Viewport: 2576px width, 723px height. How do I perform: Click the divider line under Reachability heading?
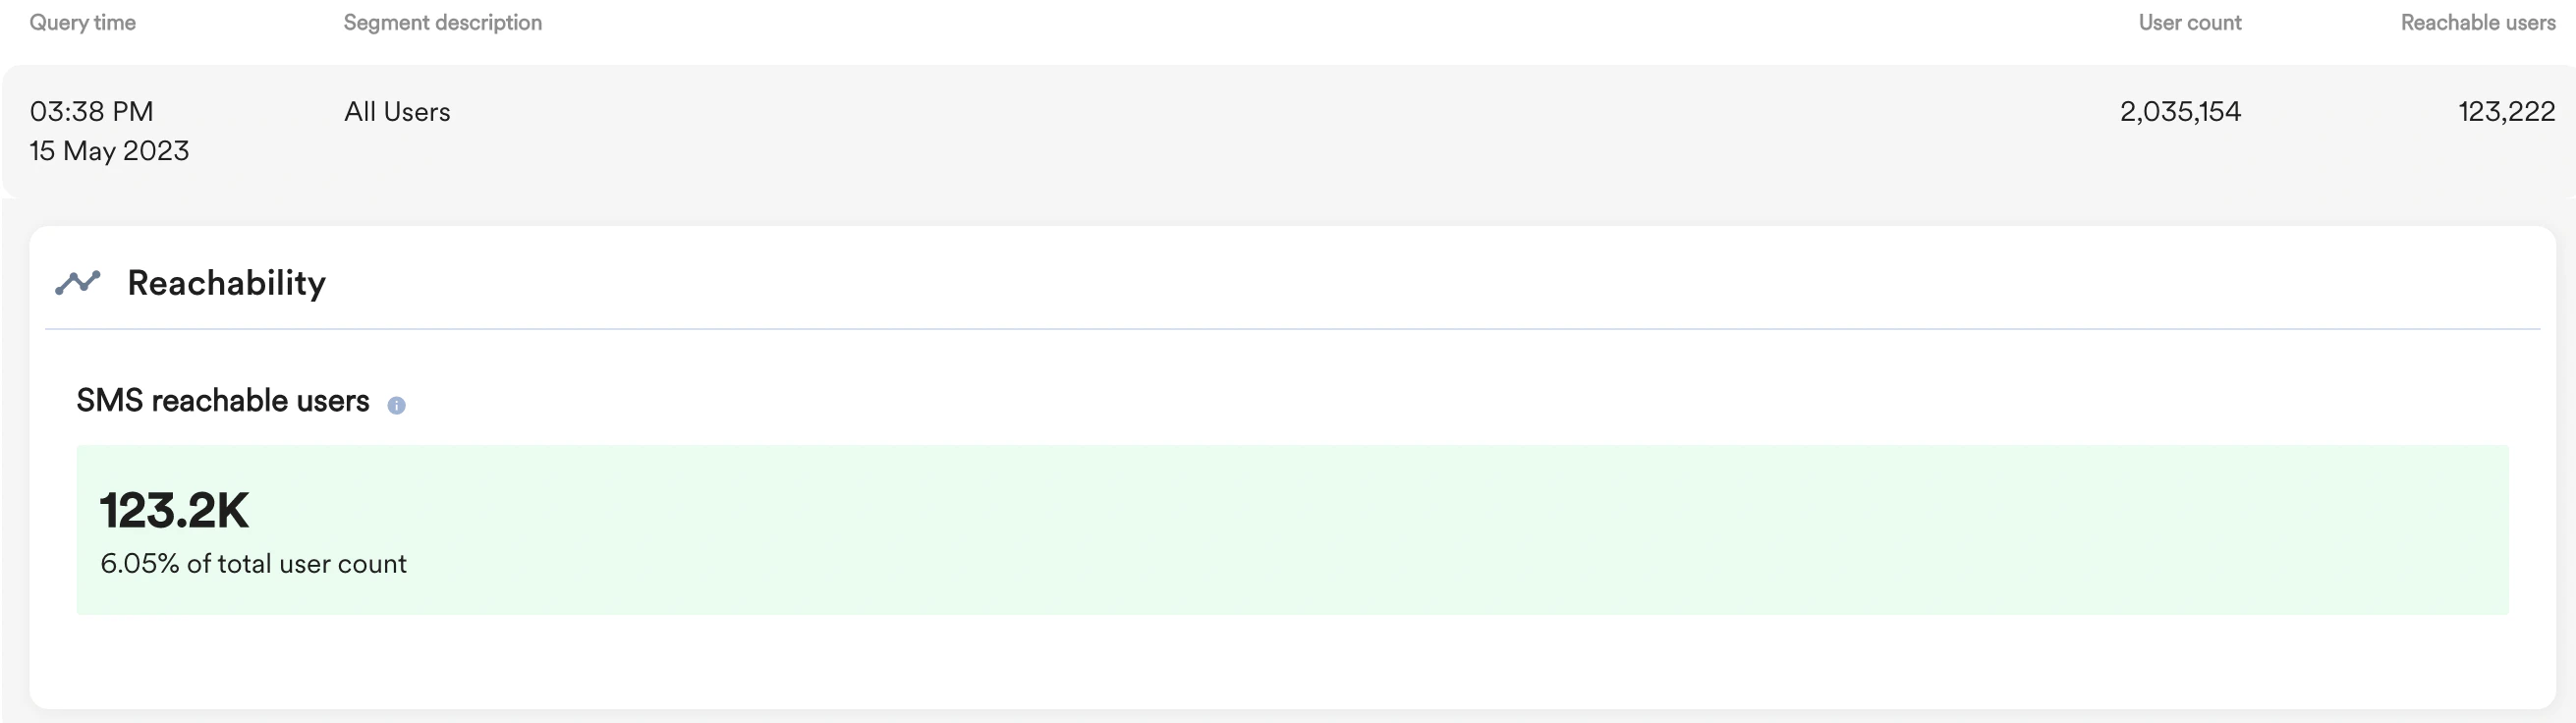point(1292,328)
